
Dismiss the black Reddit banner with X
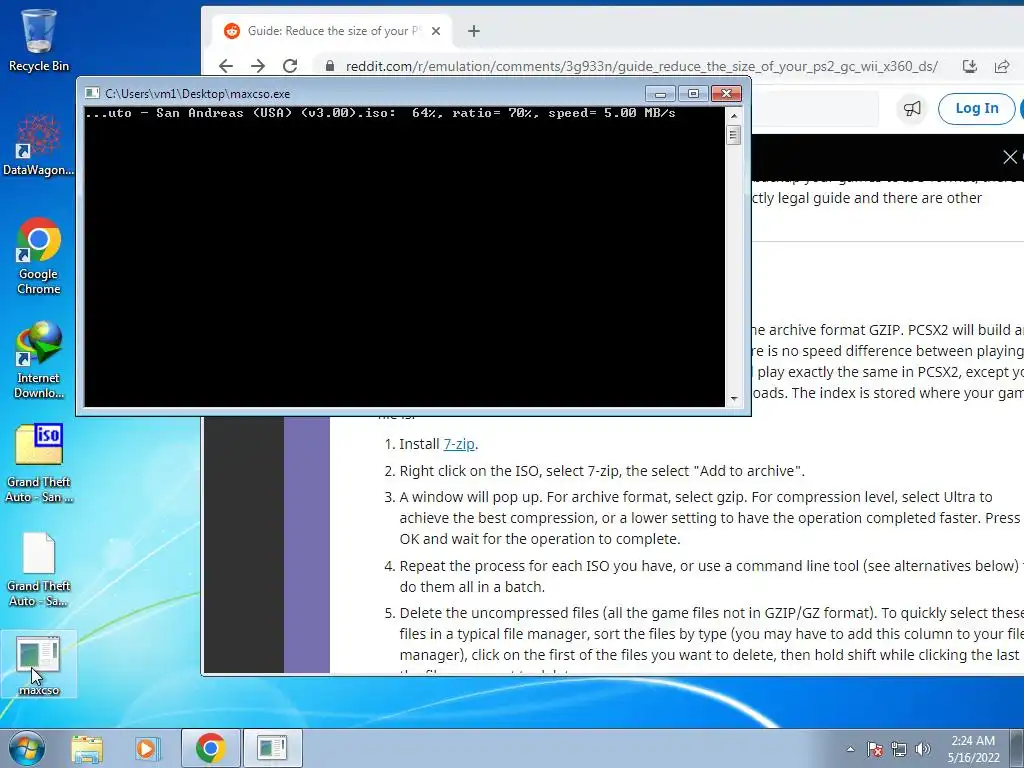click(x=1010, y=157)
